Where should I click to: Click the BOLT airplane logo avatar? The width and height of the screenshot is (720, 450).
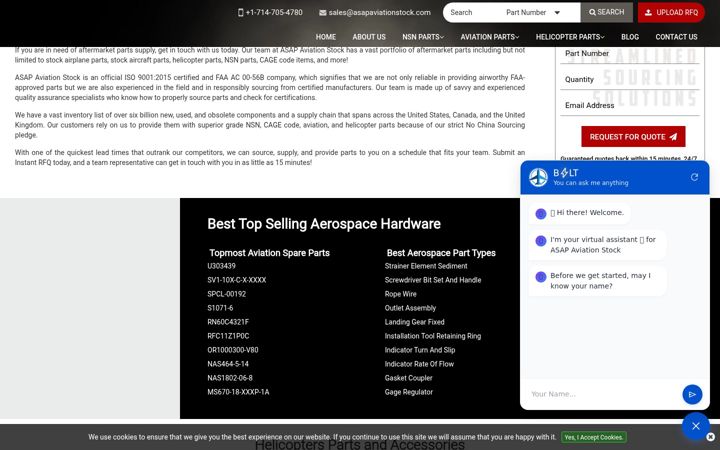(538, 177)
